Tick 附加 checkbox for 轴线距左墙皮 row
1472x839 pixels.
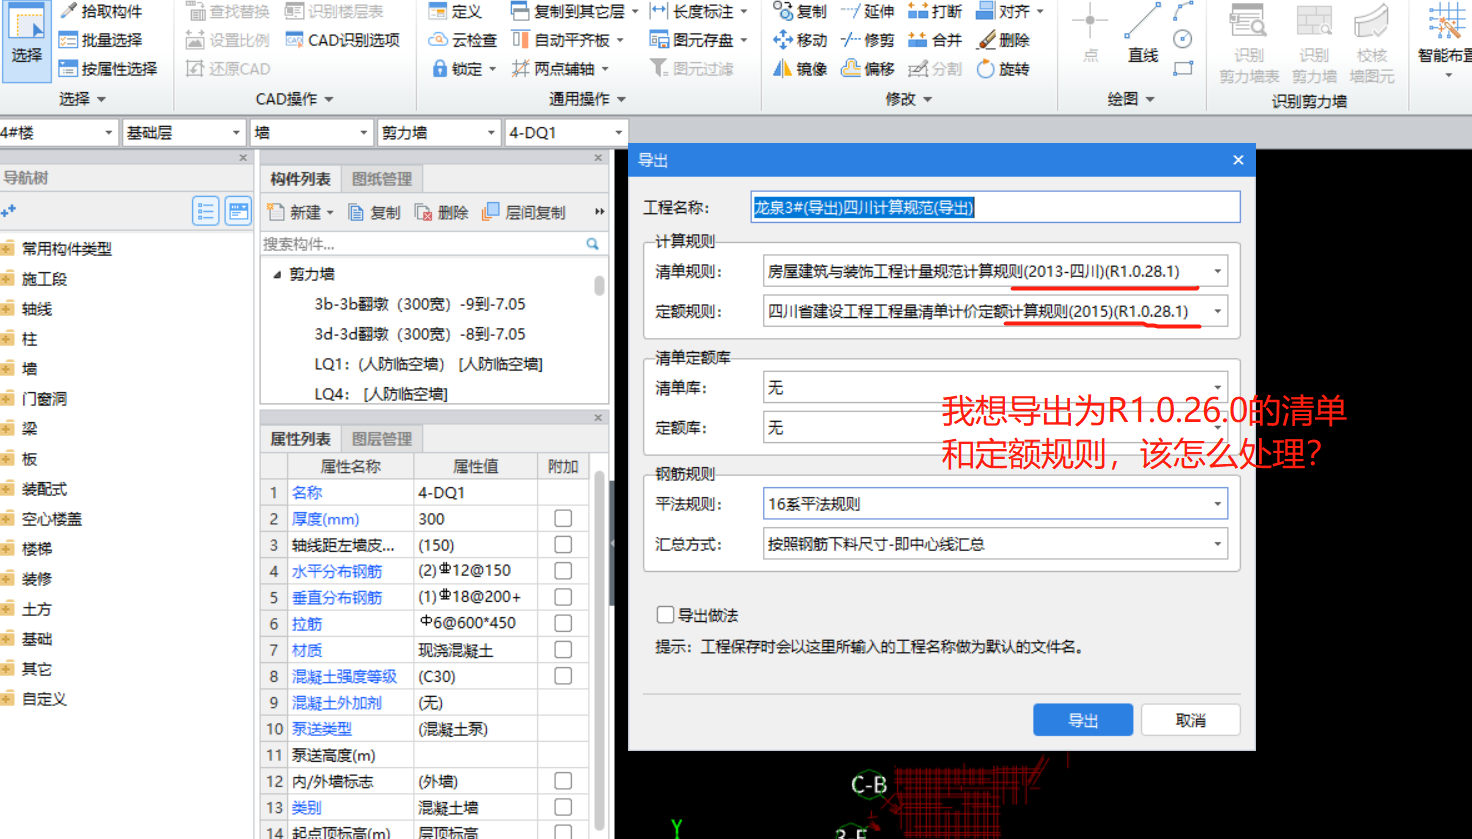(563, 544)
